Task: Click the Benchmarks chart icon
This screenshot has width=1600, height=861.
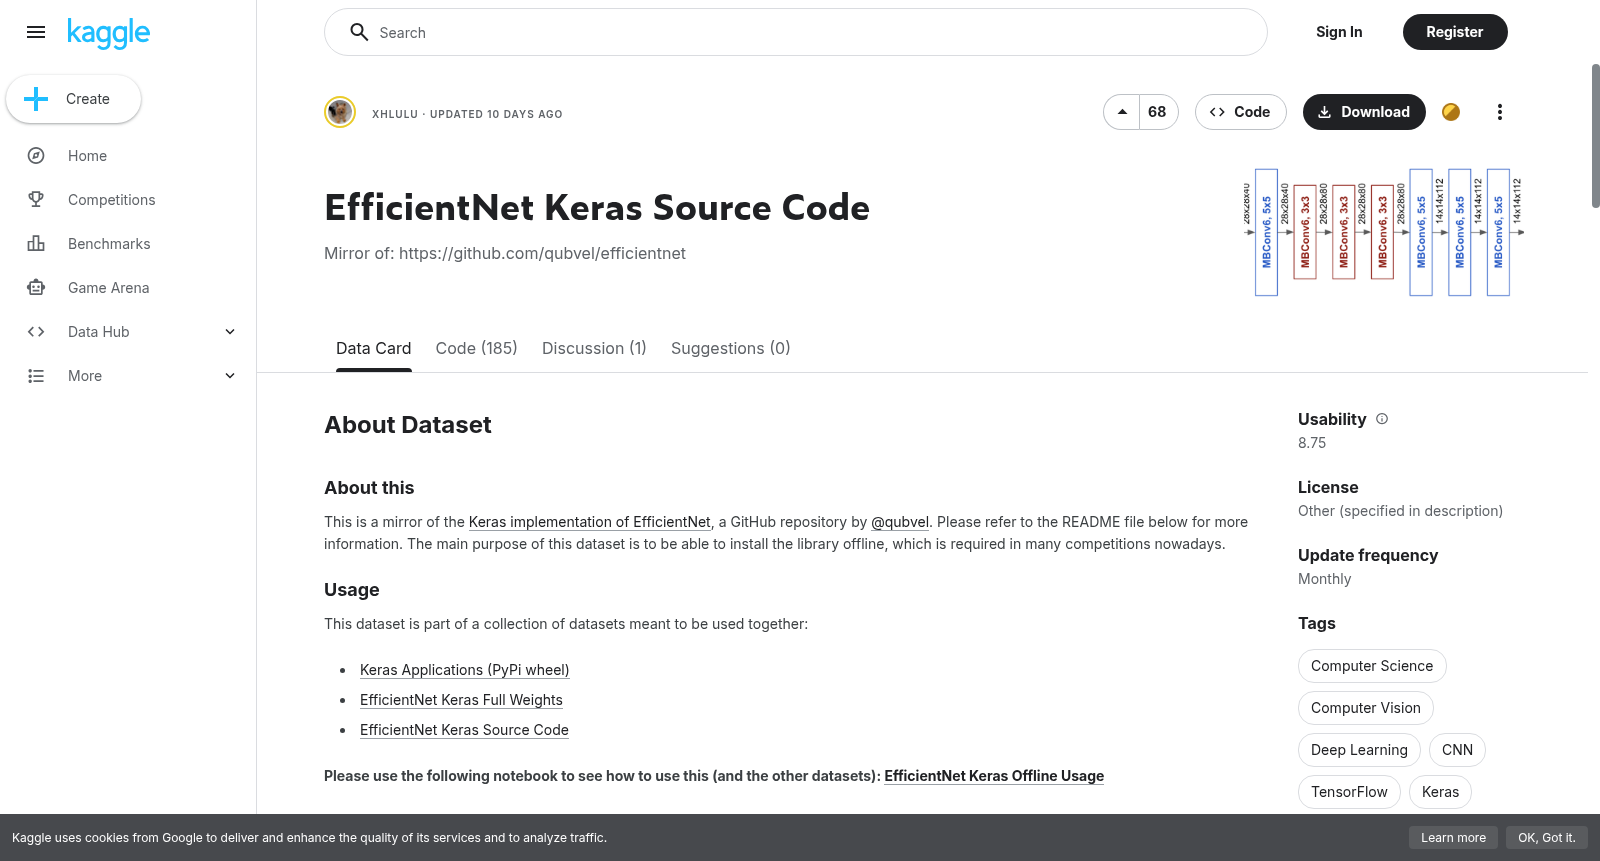Action: (36, 244)
